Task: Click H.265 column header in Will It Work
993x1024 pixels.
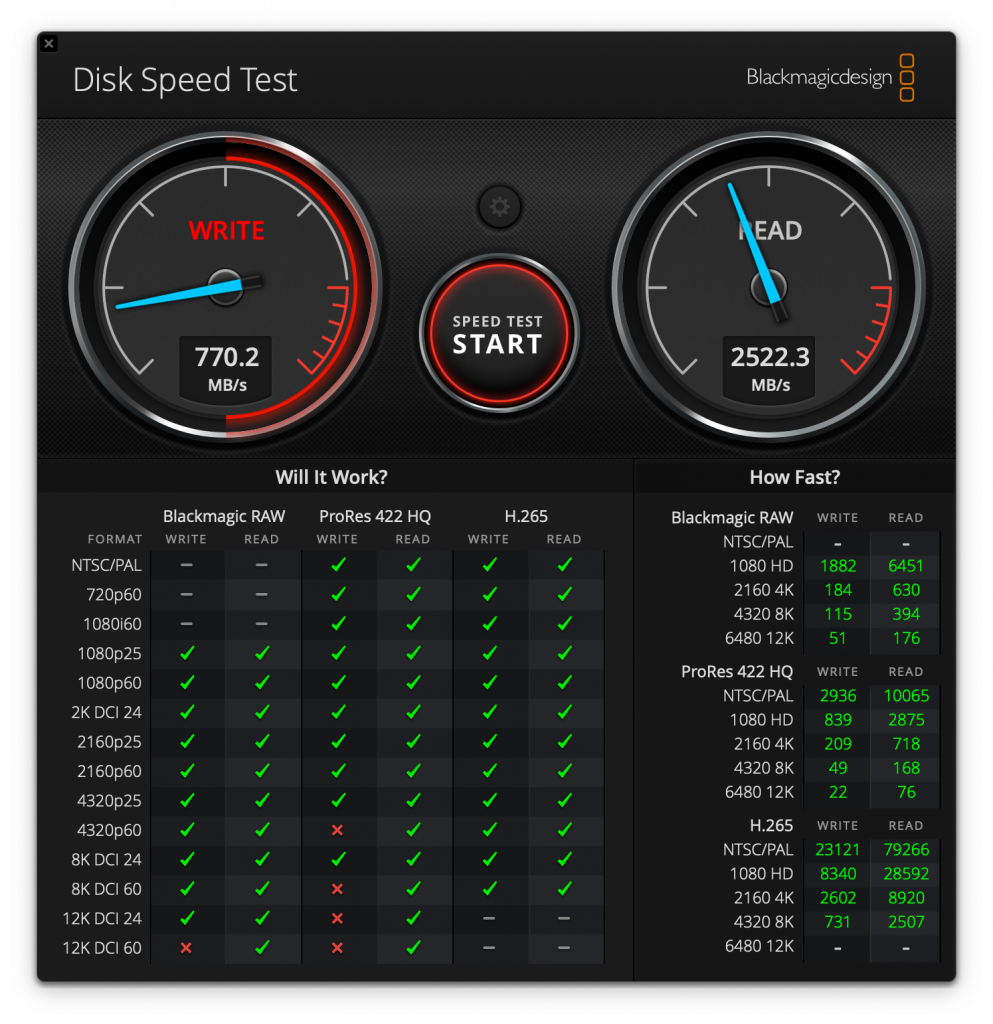Action: (x=526, y=516)
